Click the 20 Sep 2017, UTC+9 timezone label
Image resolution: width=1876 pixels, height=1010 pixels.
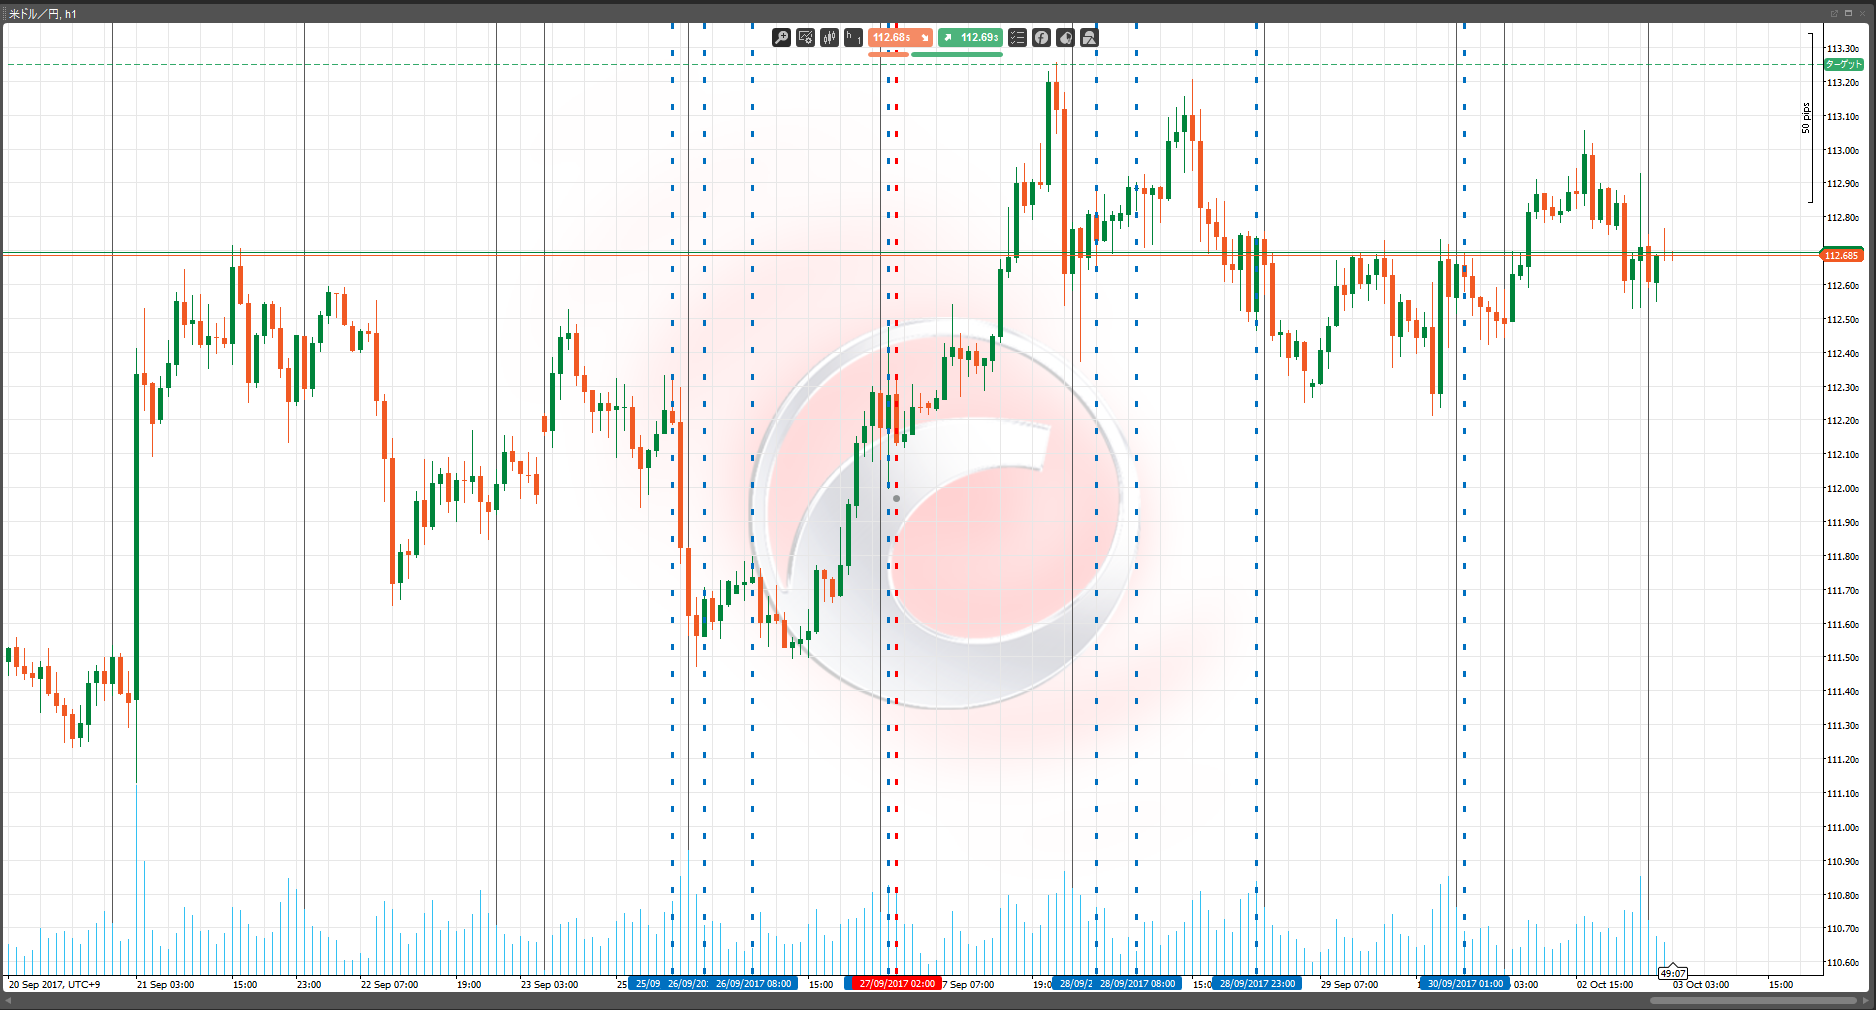tap(55, 985)
